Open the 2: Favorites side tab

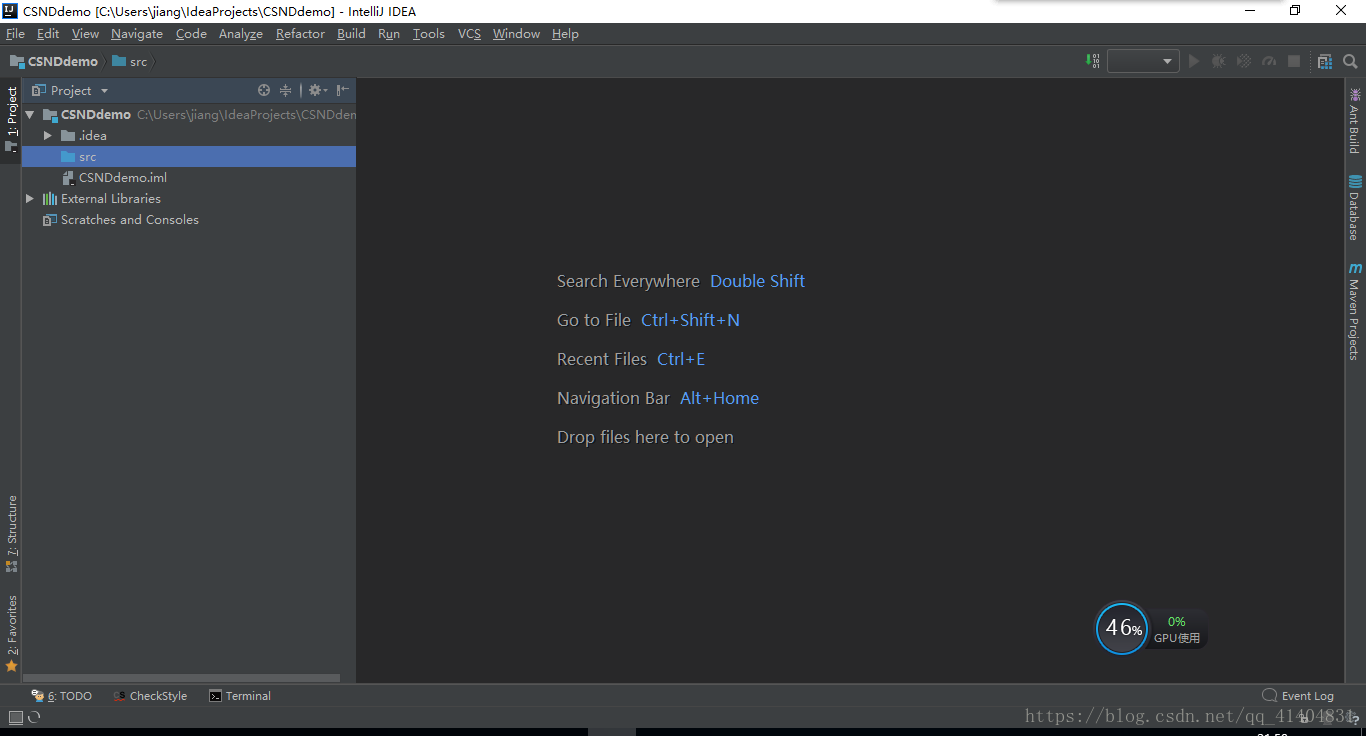11,633
